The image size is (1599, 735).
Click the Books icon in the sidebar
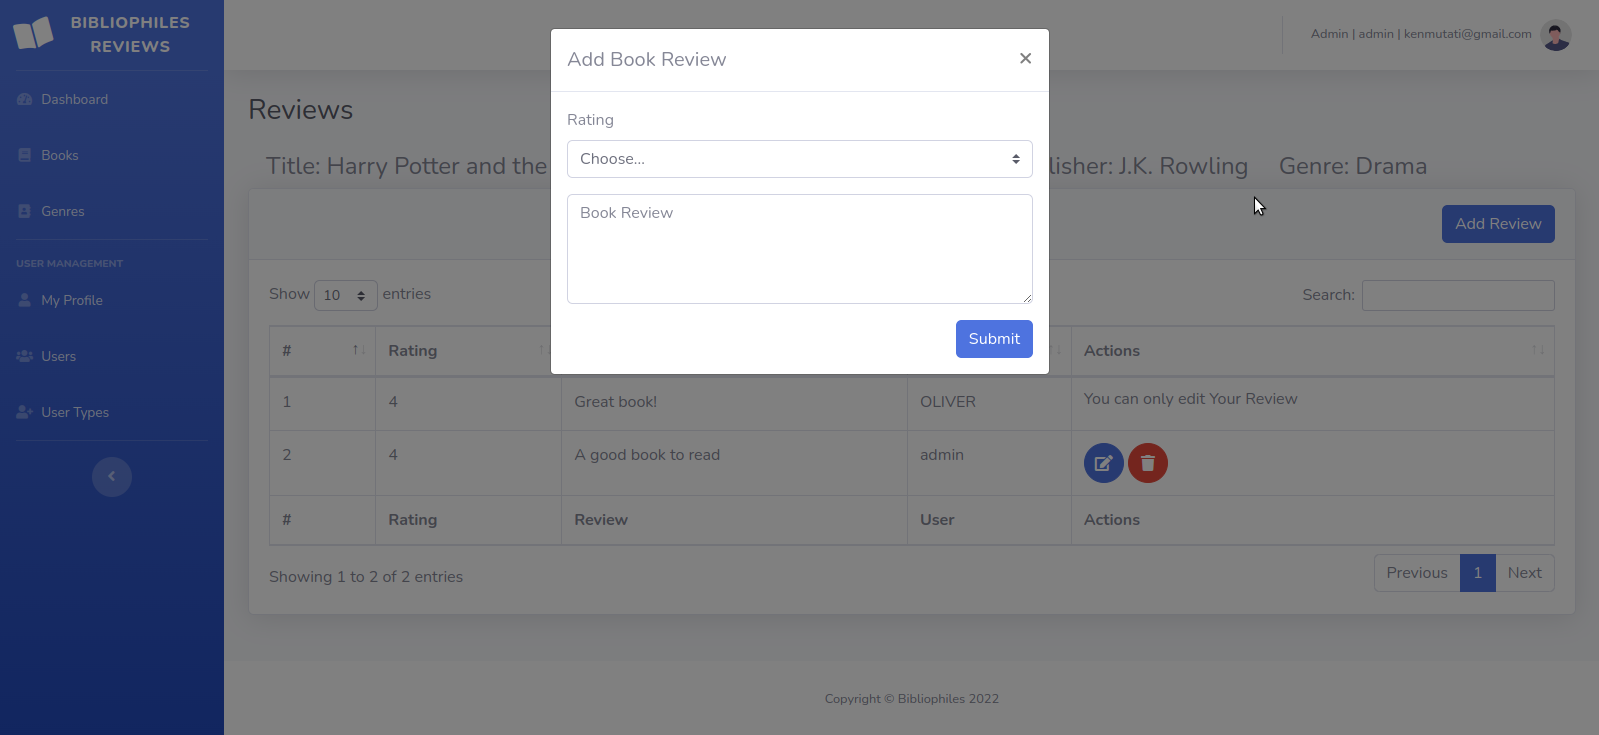coord(25,155)
